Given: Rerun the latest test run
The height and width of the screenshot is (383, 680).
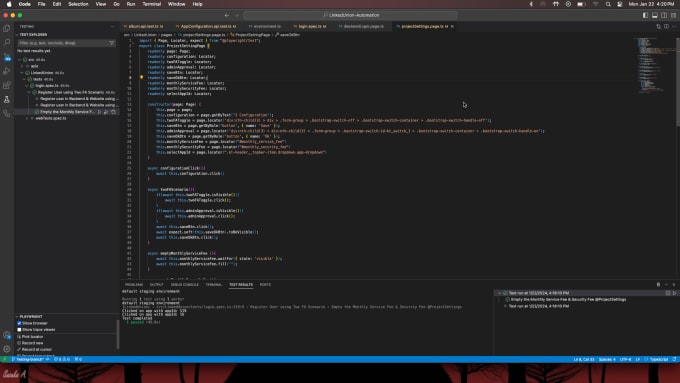Looking at the screenshot, I should click(x=674, y=293).
